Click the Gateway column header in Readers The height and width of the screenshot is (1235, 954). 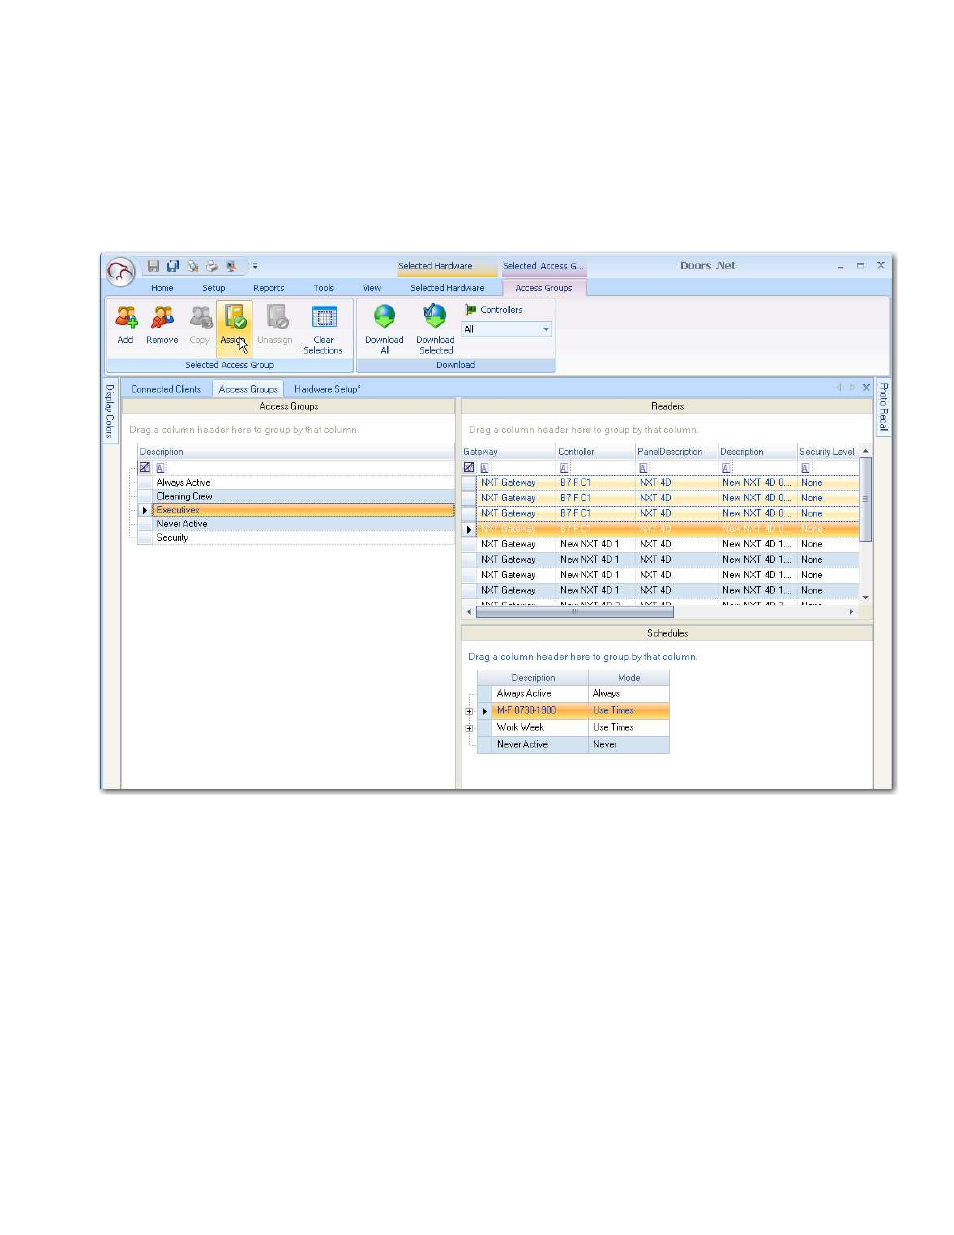(509, 452)
